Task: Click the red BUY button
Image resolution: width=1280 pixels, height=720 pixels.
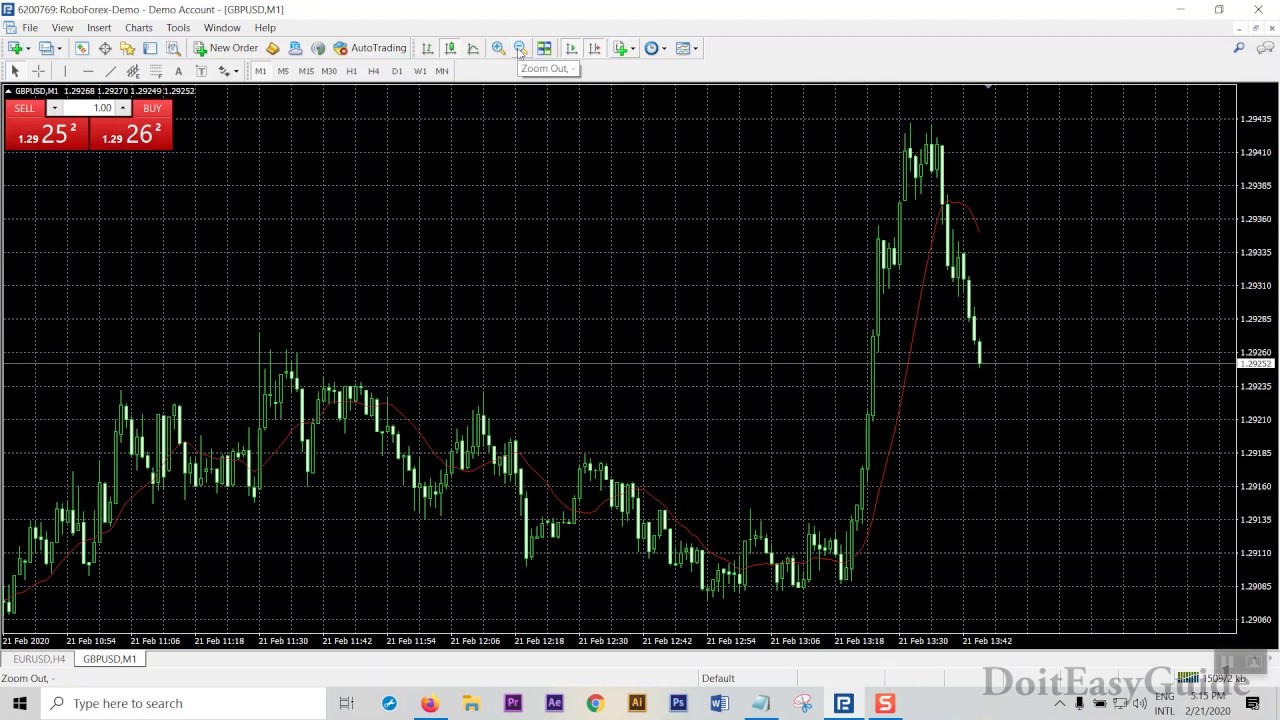Action: click(152, 108)
